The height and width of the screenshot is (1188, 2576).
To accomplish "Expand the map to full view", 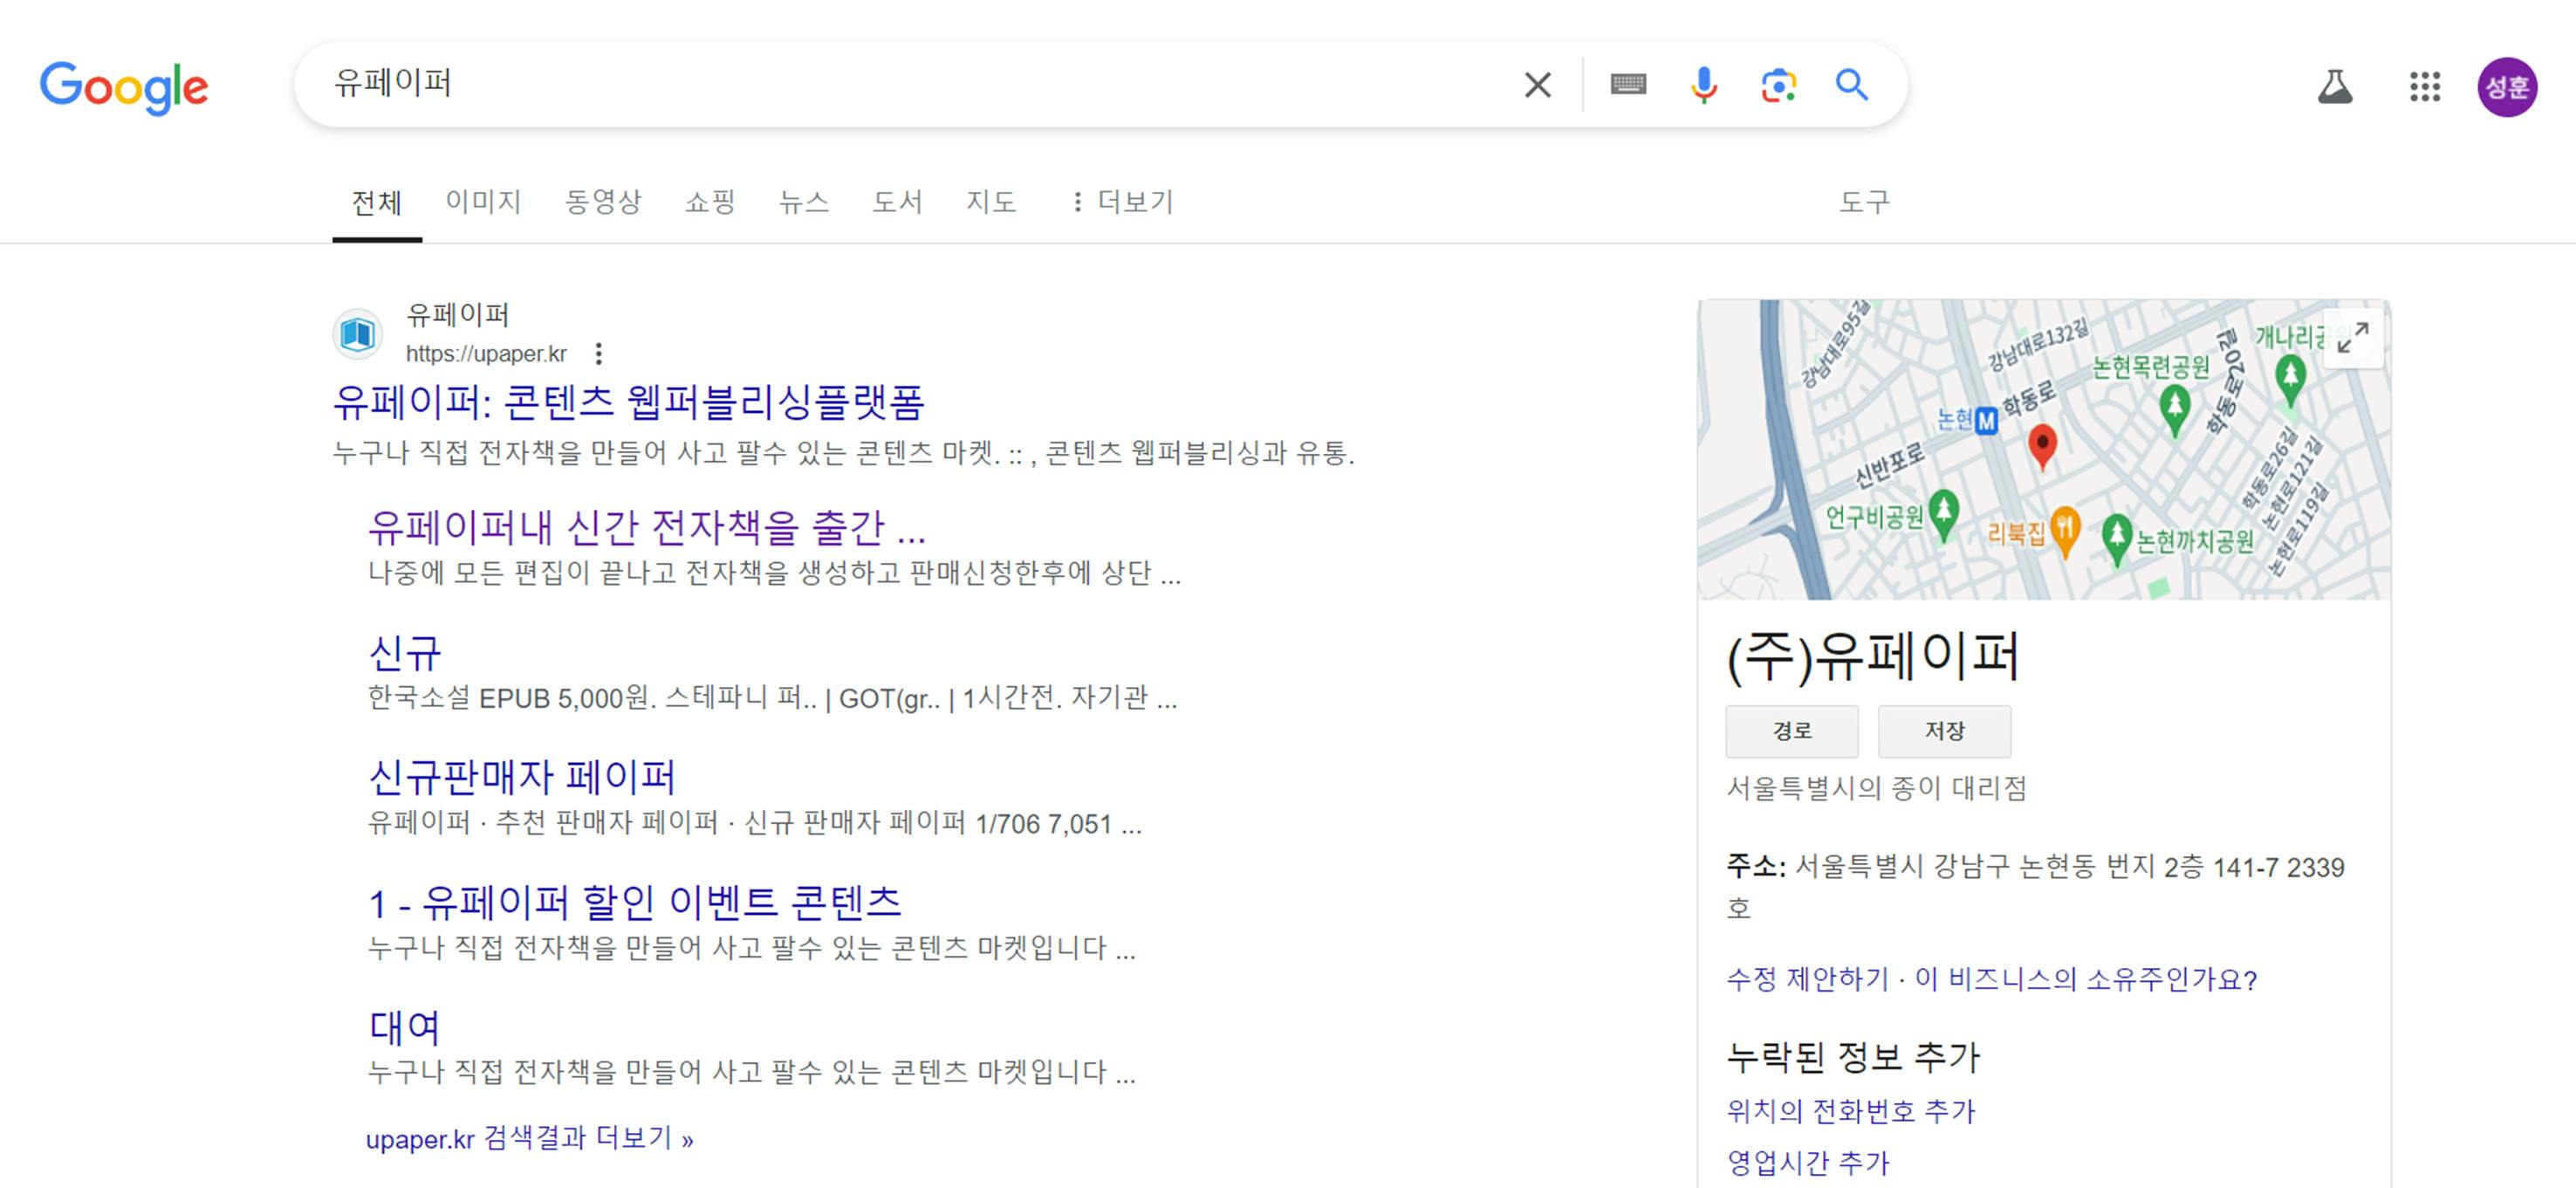I will pos(2352,337).
